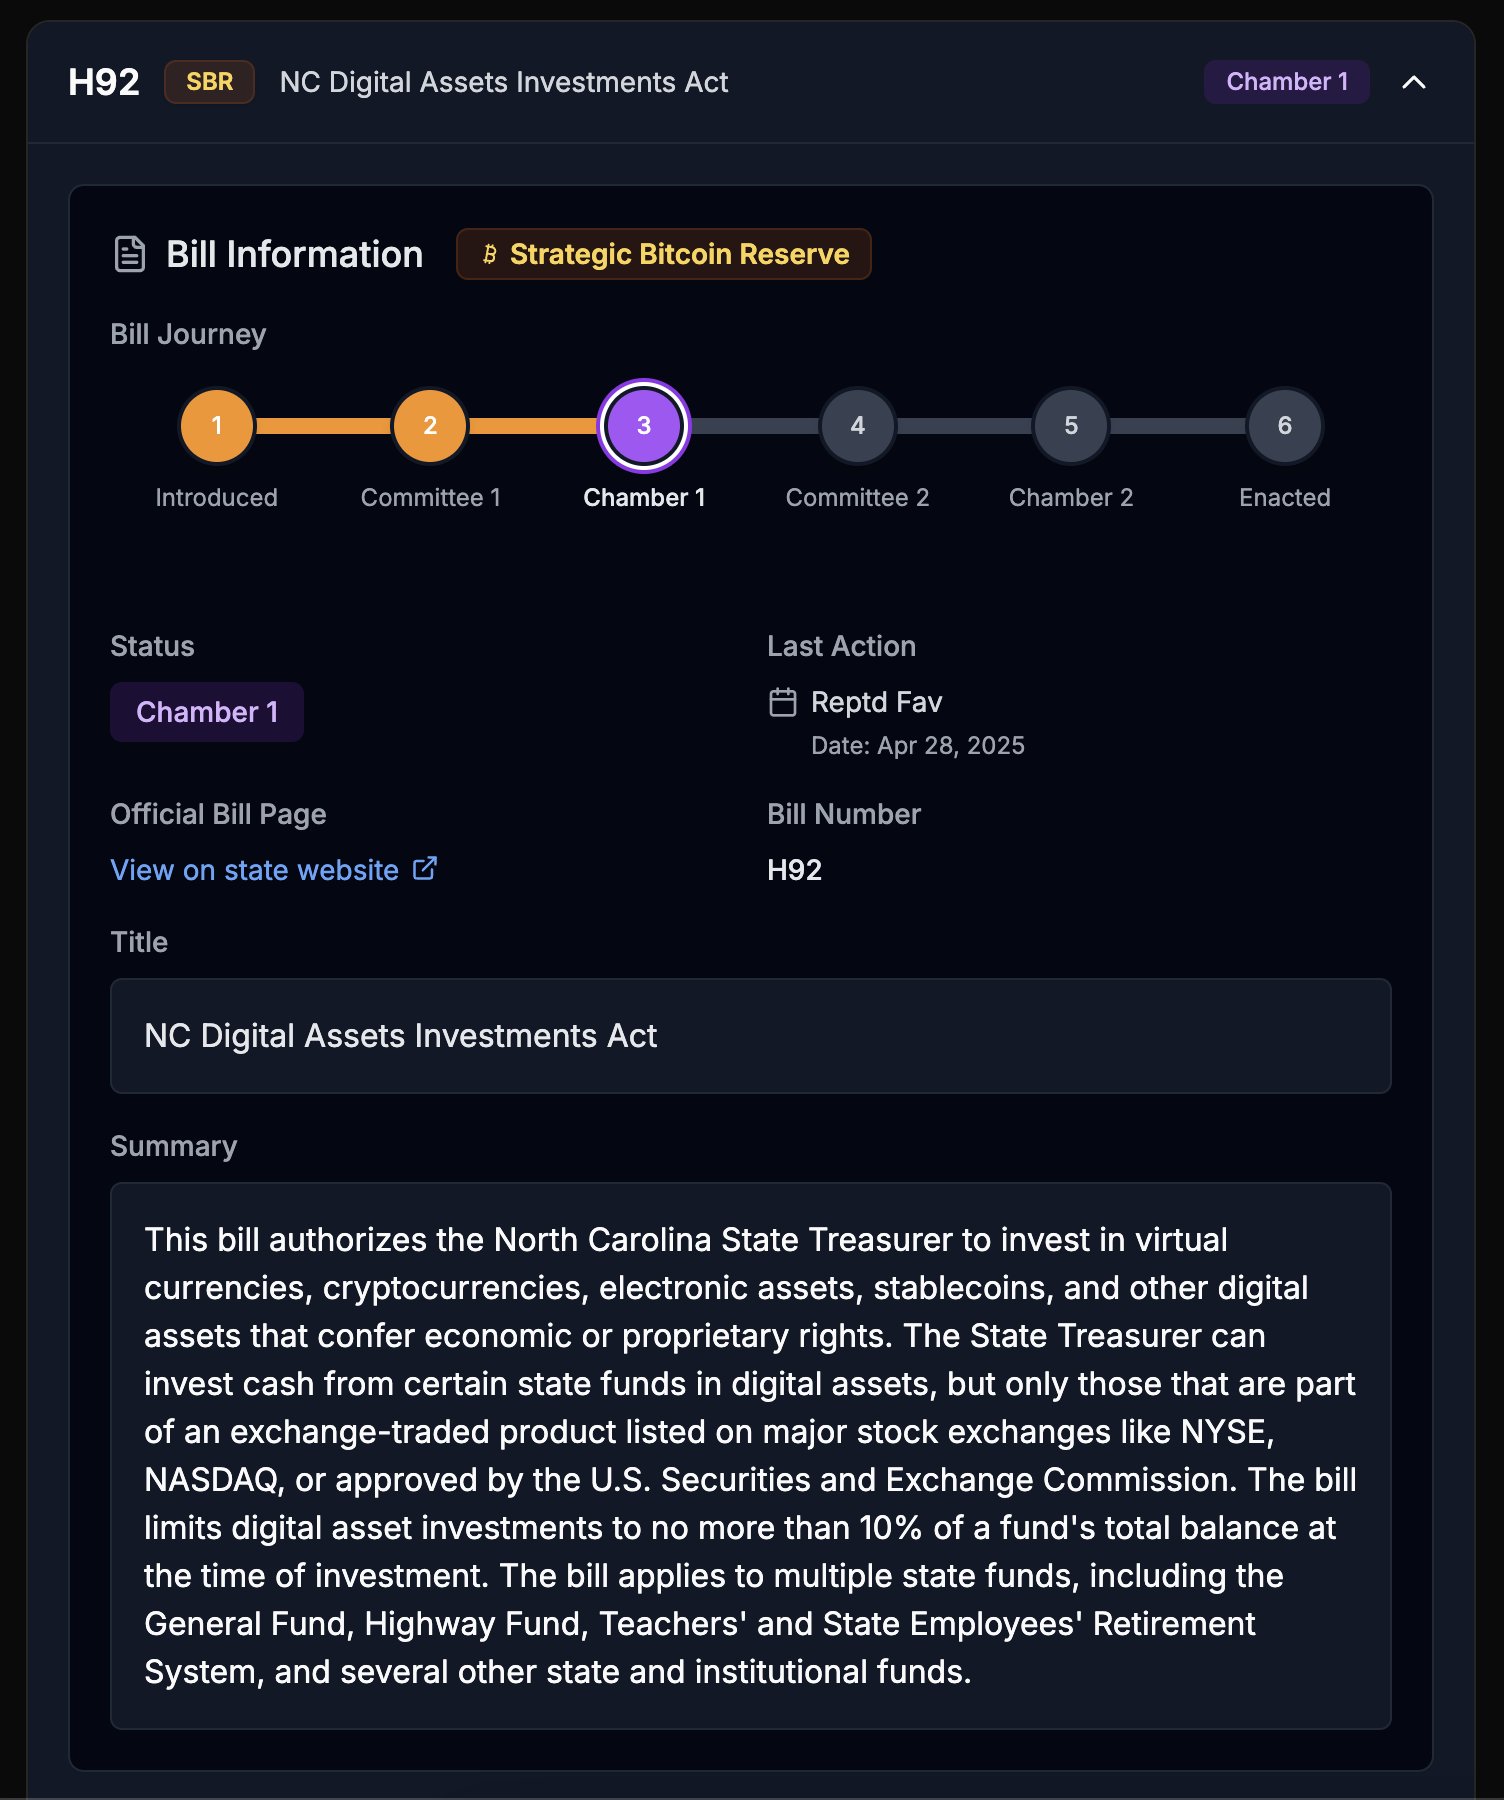Screen dimensions: 1504x1800
Task: Open View on state website link
Action: point(254,870)
